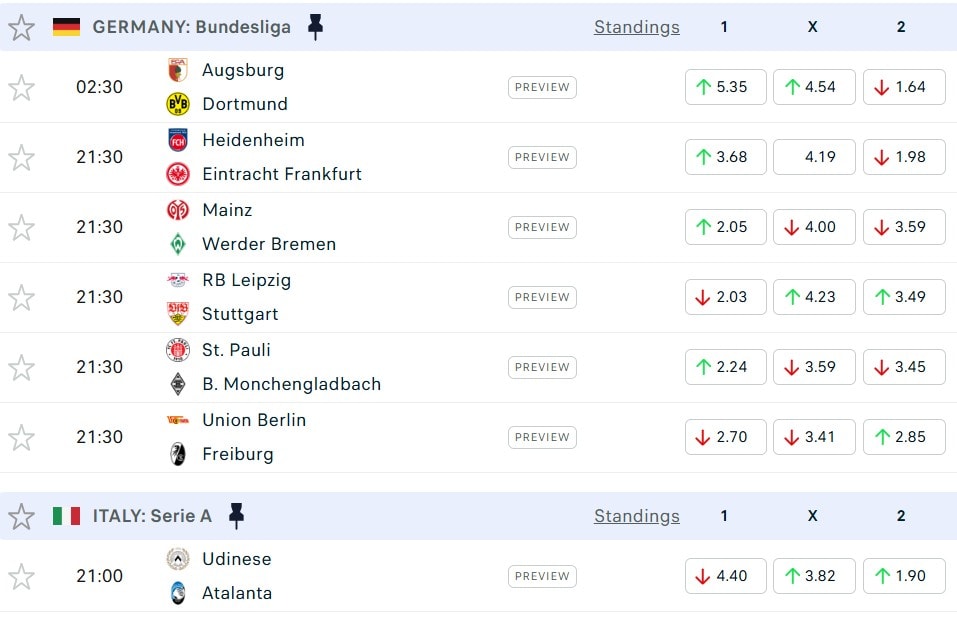Star the Germany Bundesliga league header
This screenshot has height=618, width=957.
(x=21, y=27)
